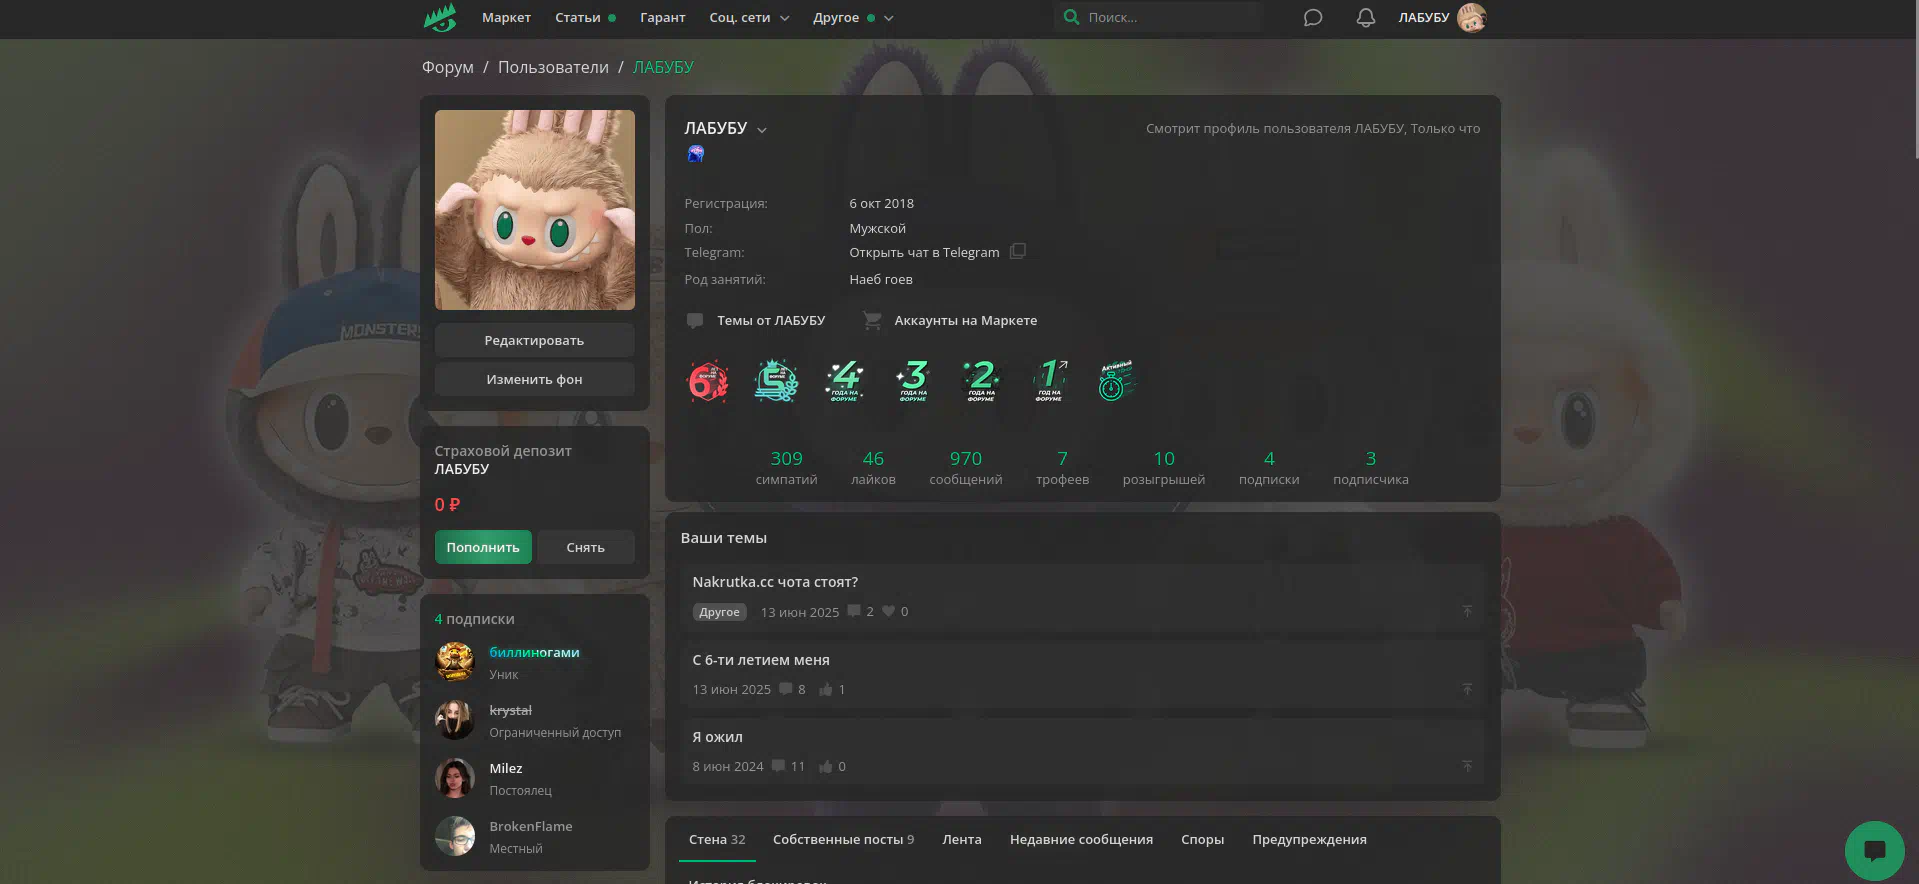
Task: Pin the Nakrutka.cc thread with arrow icon
Action: click(x=1467, y=611)
